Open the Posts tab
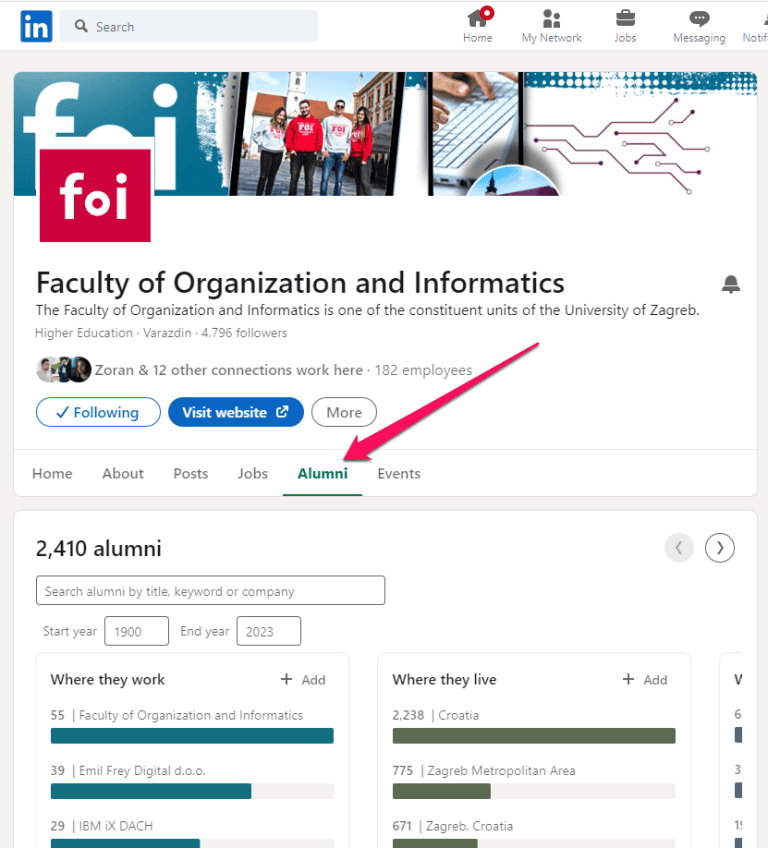This screenshot has width=768, height=848. 190,473
